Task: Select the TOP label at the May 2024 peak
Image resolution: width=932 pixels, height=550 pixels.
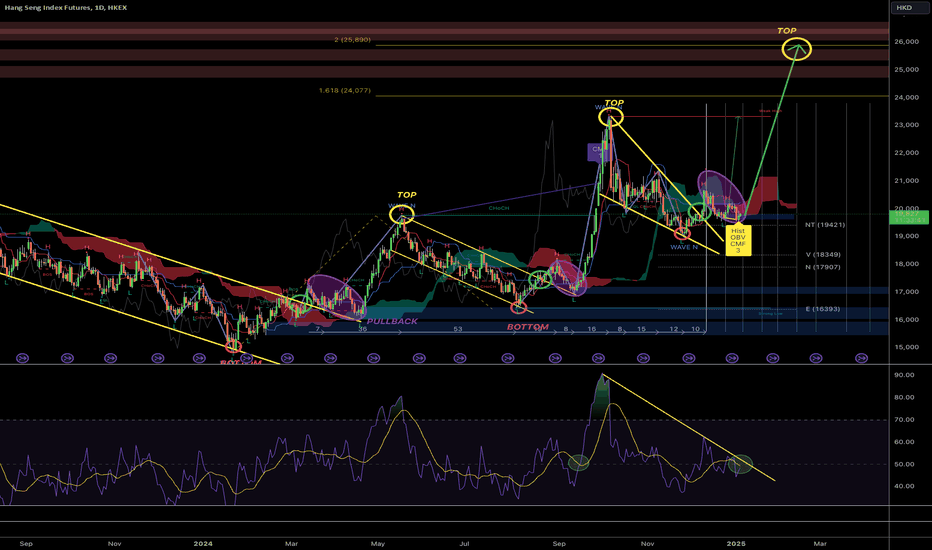Action: (x=407, y=195)
